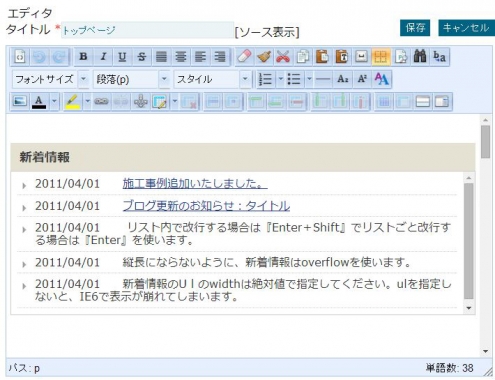The image size is (495, 380).
Task: Toggle italic formatting
Action: 103,57
